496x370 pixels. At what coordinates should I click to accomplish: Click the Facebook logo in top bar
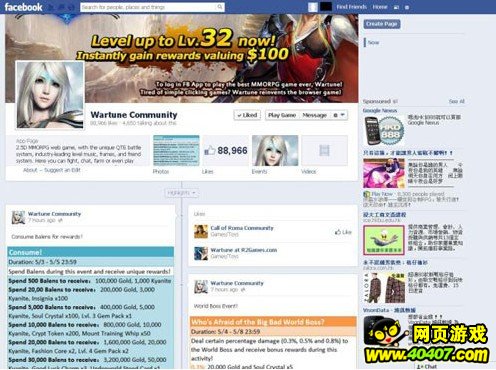(23, 7)
